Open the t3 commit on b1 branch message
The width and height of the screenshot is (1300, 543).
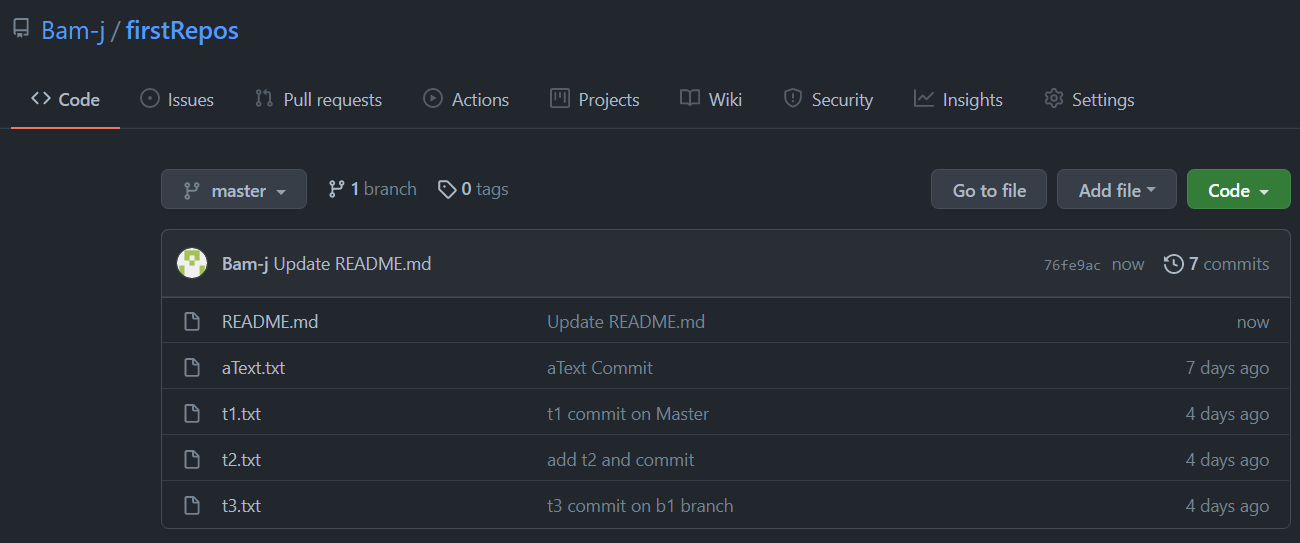[x=640, y=506]
